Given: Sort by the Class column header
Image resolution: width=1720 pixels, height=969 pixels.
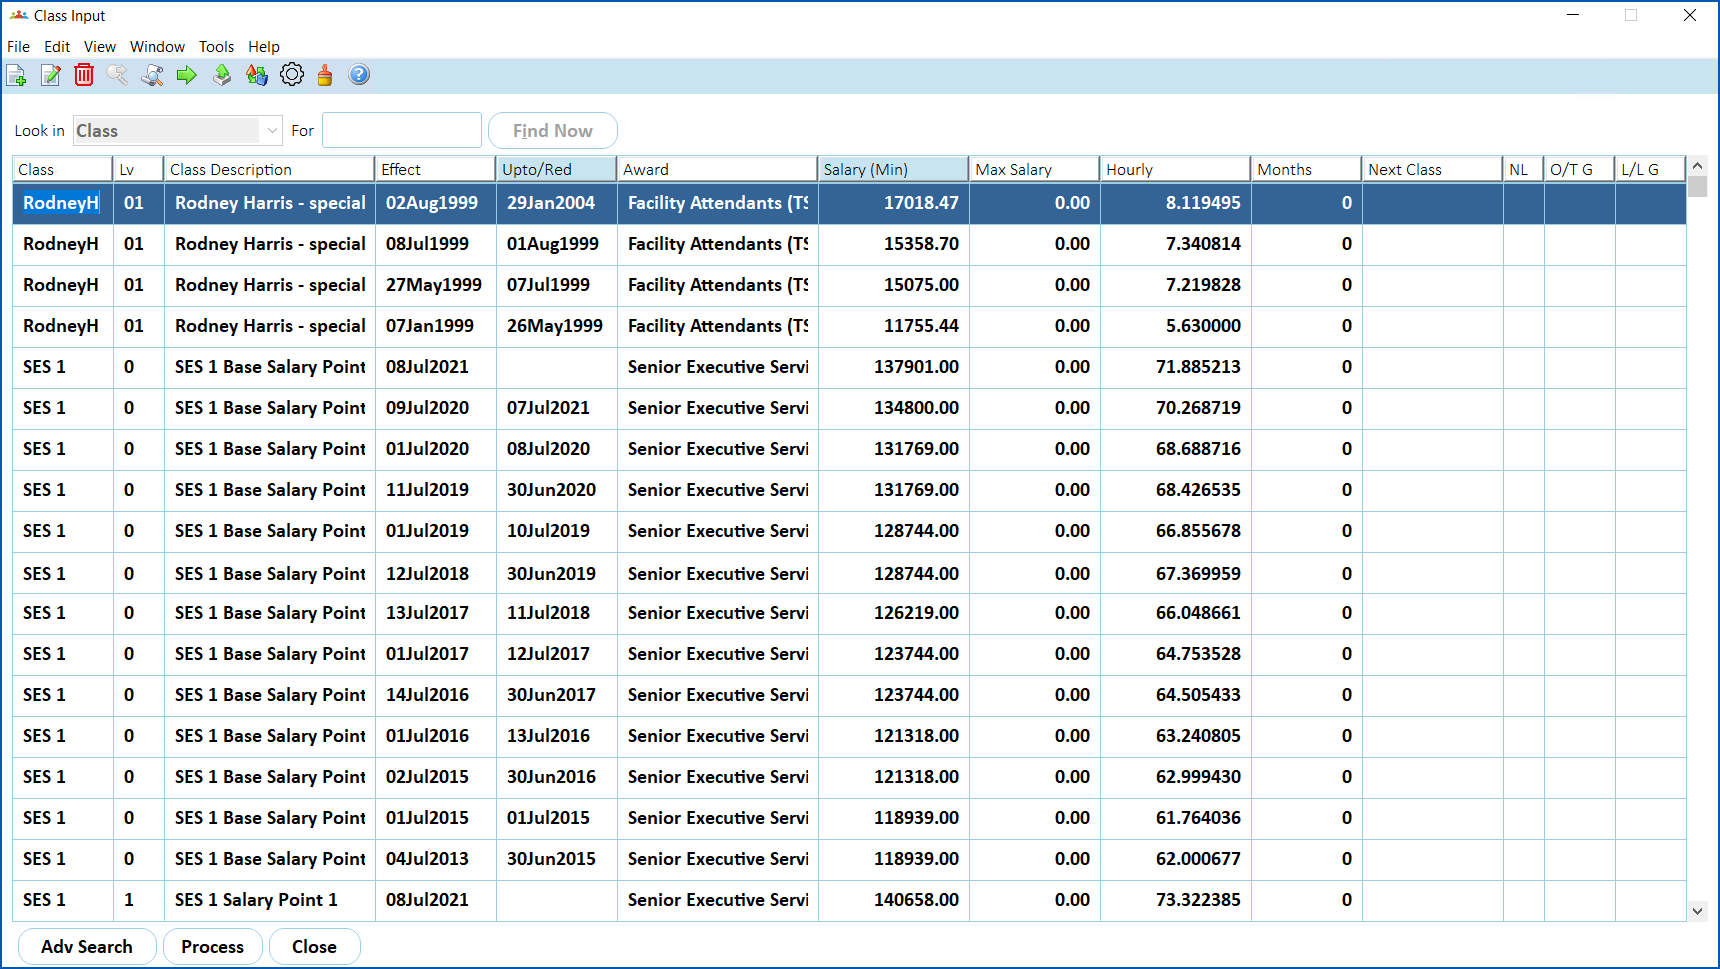Looking at the screenshot, I should click(63, 169).
